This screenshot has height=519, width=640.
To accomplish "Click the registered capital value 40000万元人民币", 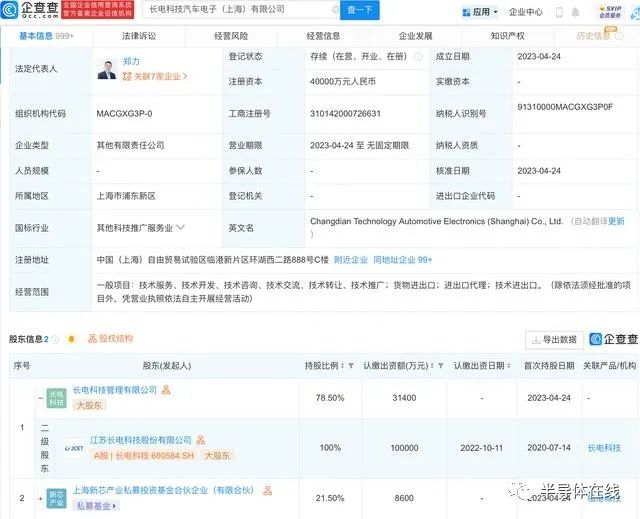I will click(x=343, y=82).
